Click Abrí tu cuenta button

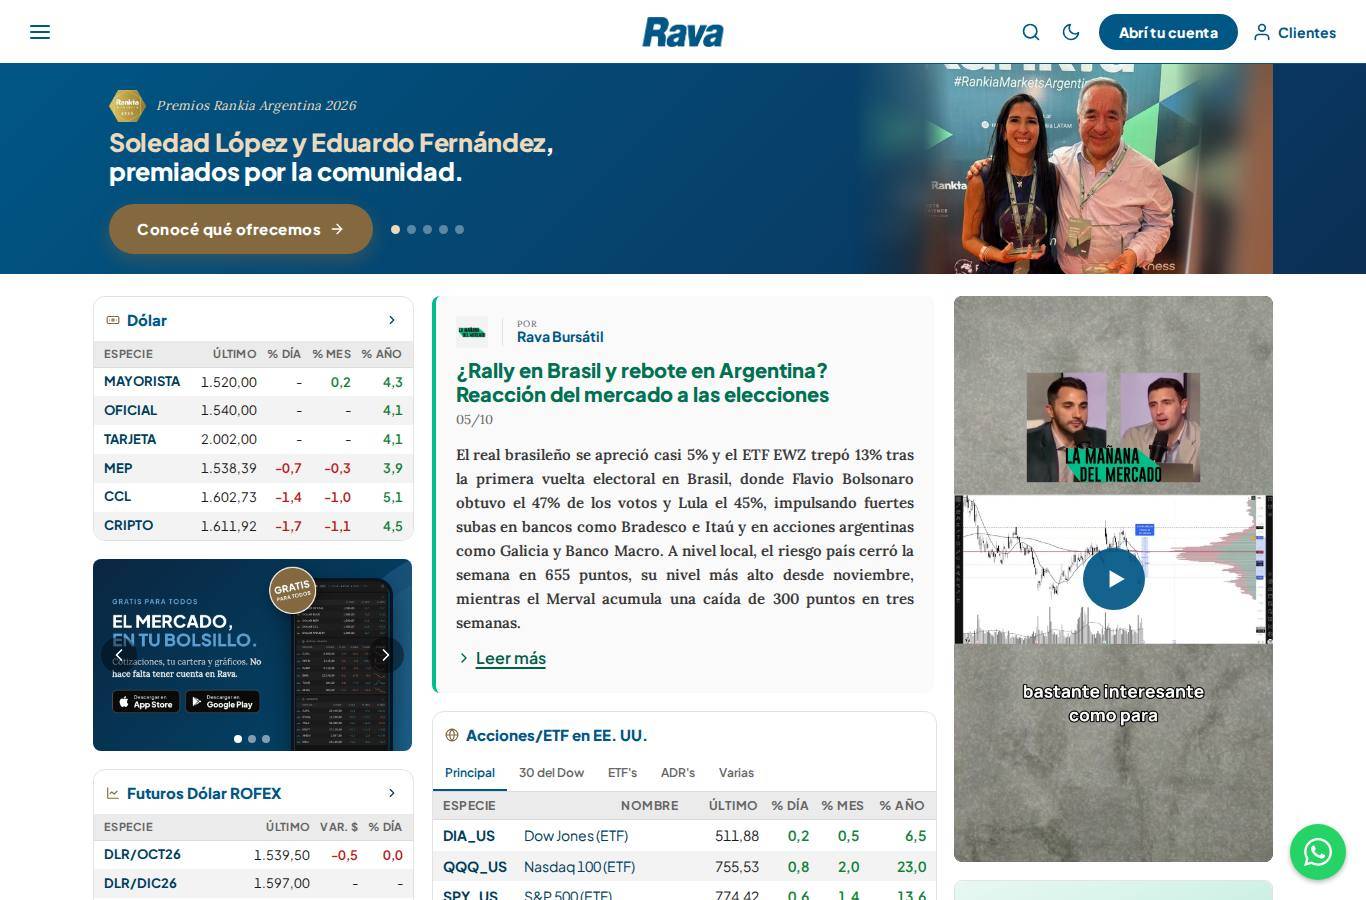click(x=1168, y=32)
